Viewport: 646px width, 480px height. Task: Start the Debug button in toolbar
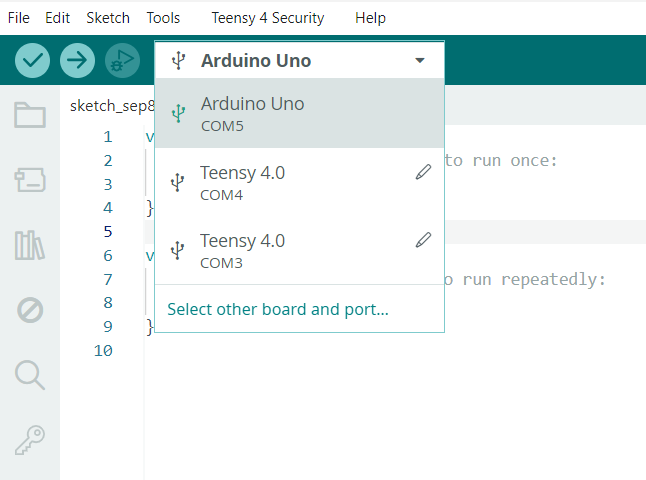122,61
